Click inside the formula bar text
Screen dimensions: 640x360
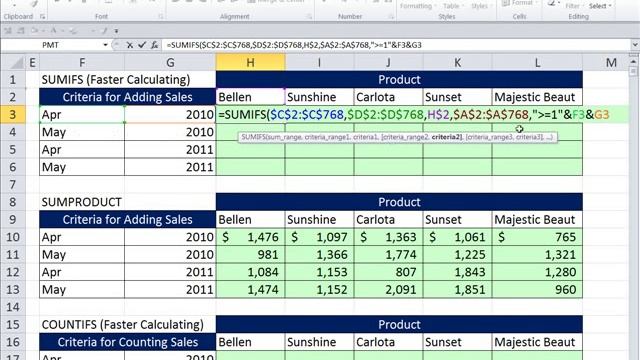294,45
